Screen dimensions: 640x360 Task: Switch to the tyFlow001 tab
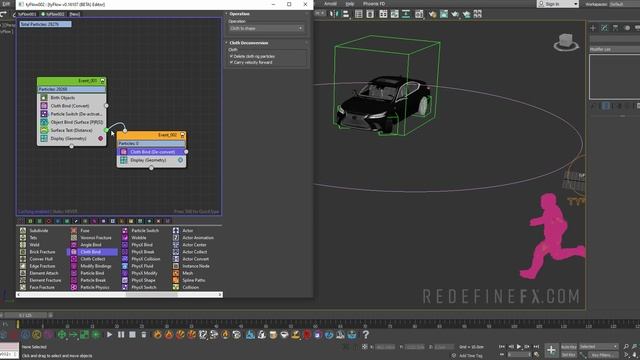point(27,14)
